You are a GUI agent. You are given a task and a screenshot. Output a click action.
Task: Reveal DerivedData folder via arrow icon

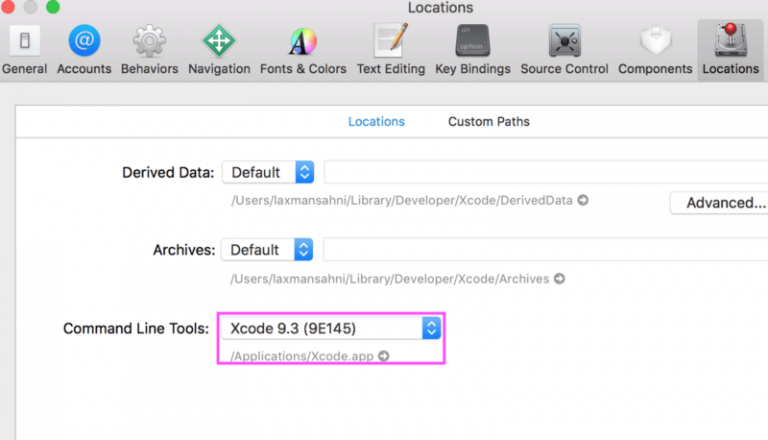583,200
